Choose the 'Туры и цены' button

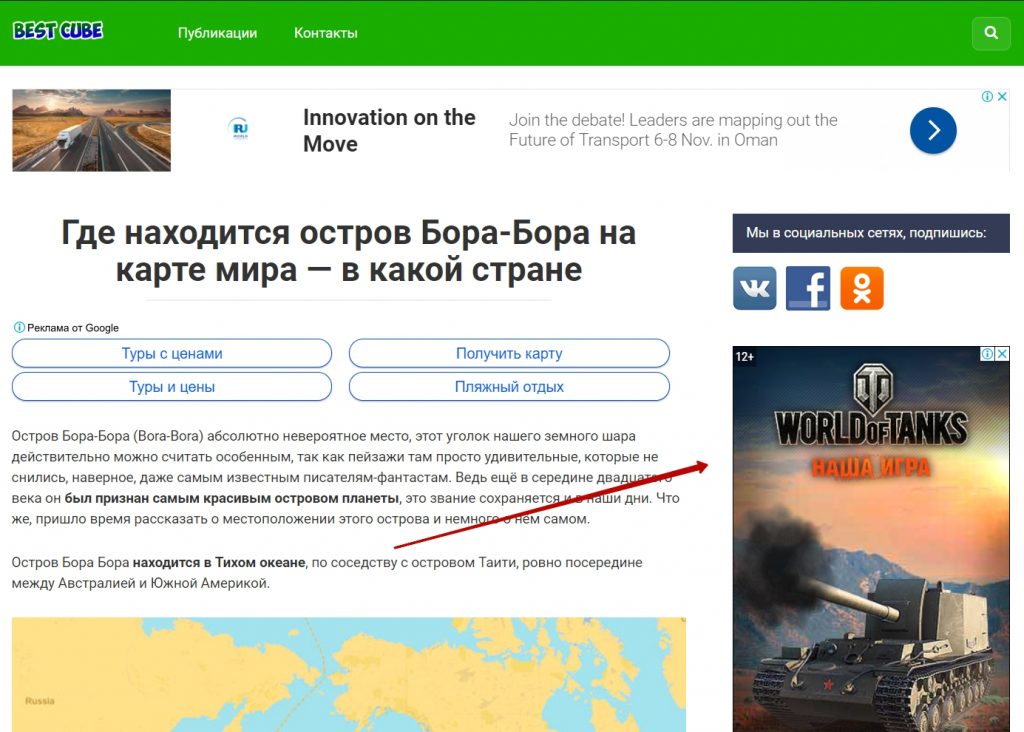(171, 386)
